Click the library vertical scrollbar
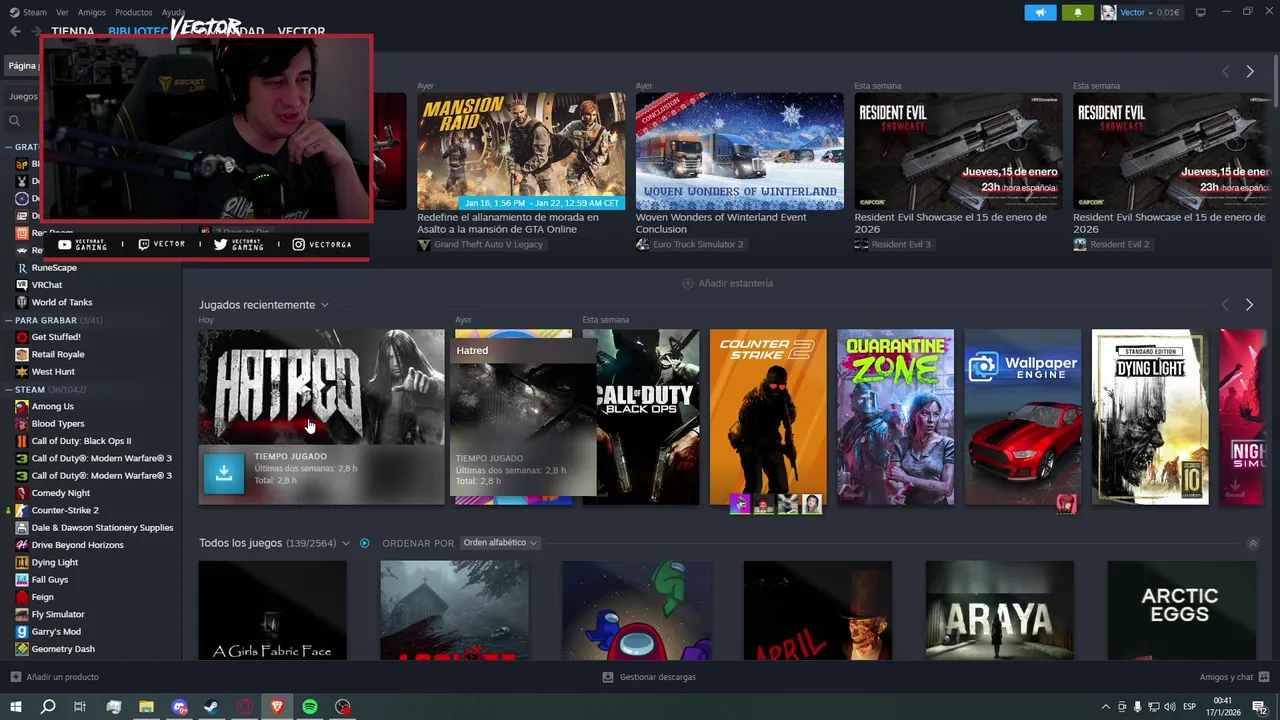The height and width of the screenshot is (720, 1280). (x=1275, y=80)
